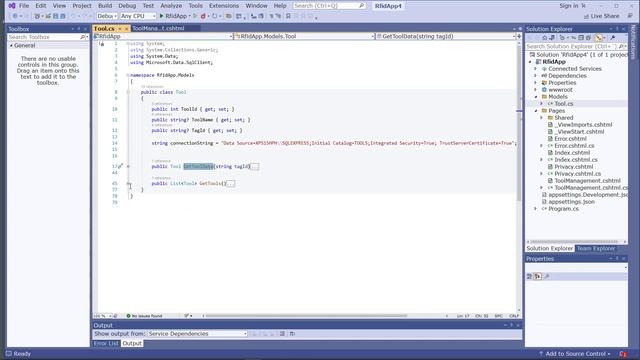The image size is (640, 360).
Task: Open the Any CPU platform dropdown
Action: coord(138,16)
